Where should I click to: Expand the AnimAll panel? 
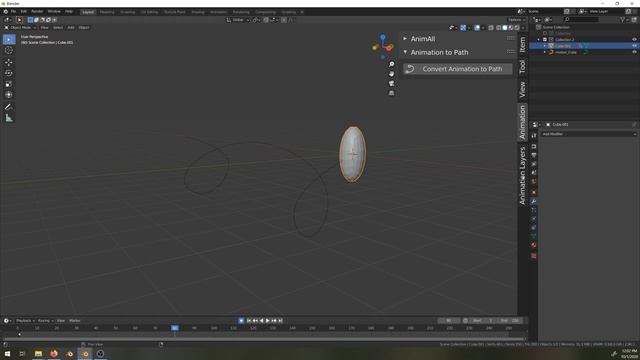click(405, 39)
